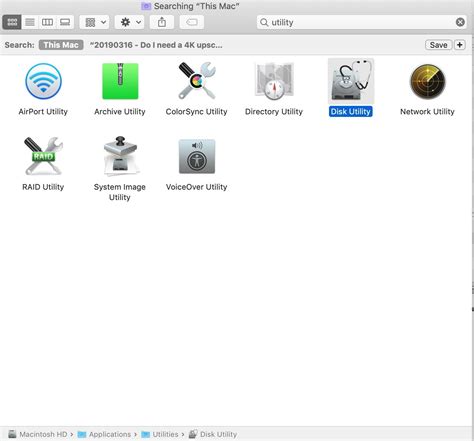Click the highlighted Disk Utility label
The image size is (474, 441).
pyautogui.click(x=351, y=112)
